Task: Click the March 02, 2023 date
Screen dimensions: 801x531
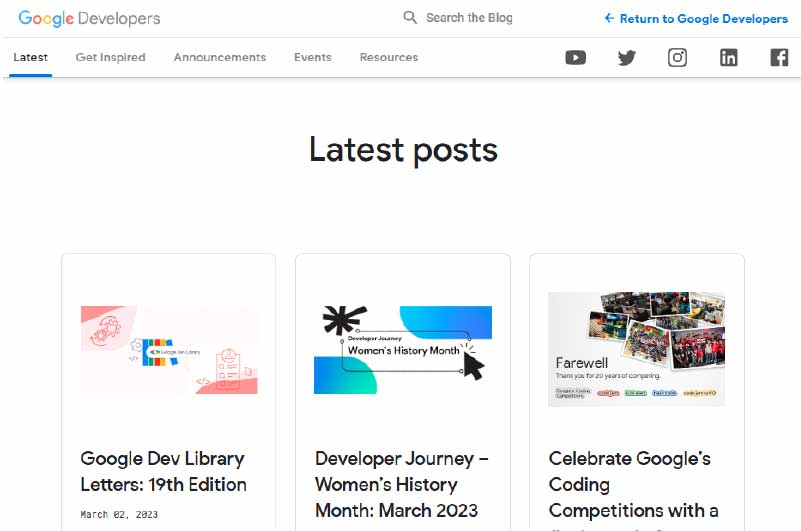Action: (x=119, y=515)
